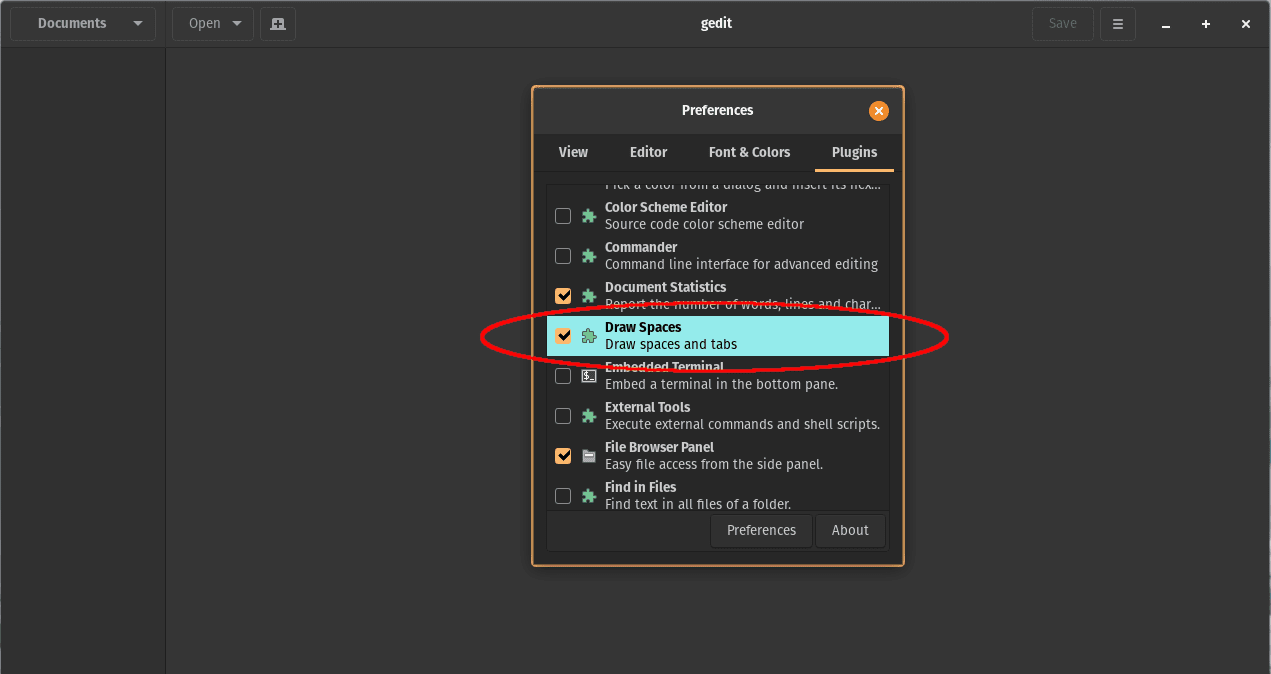Switch to the View tab

[573, 152]
